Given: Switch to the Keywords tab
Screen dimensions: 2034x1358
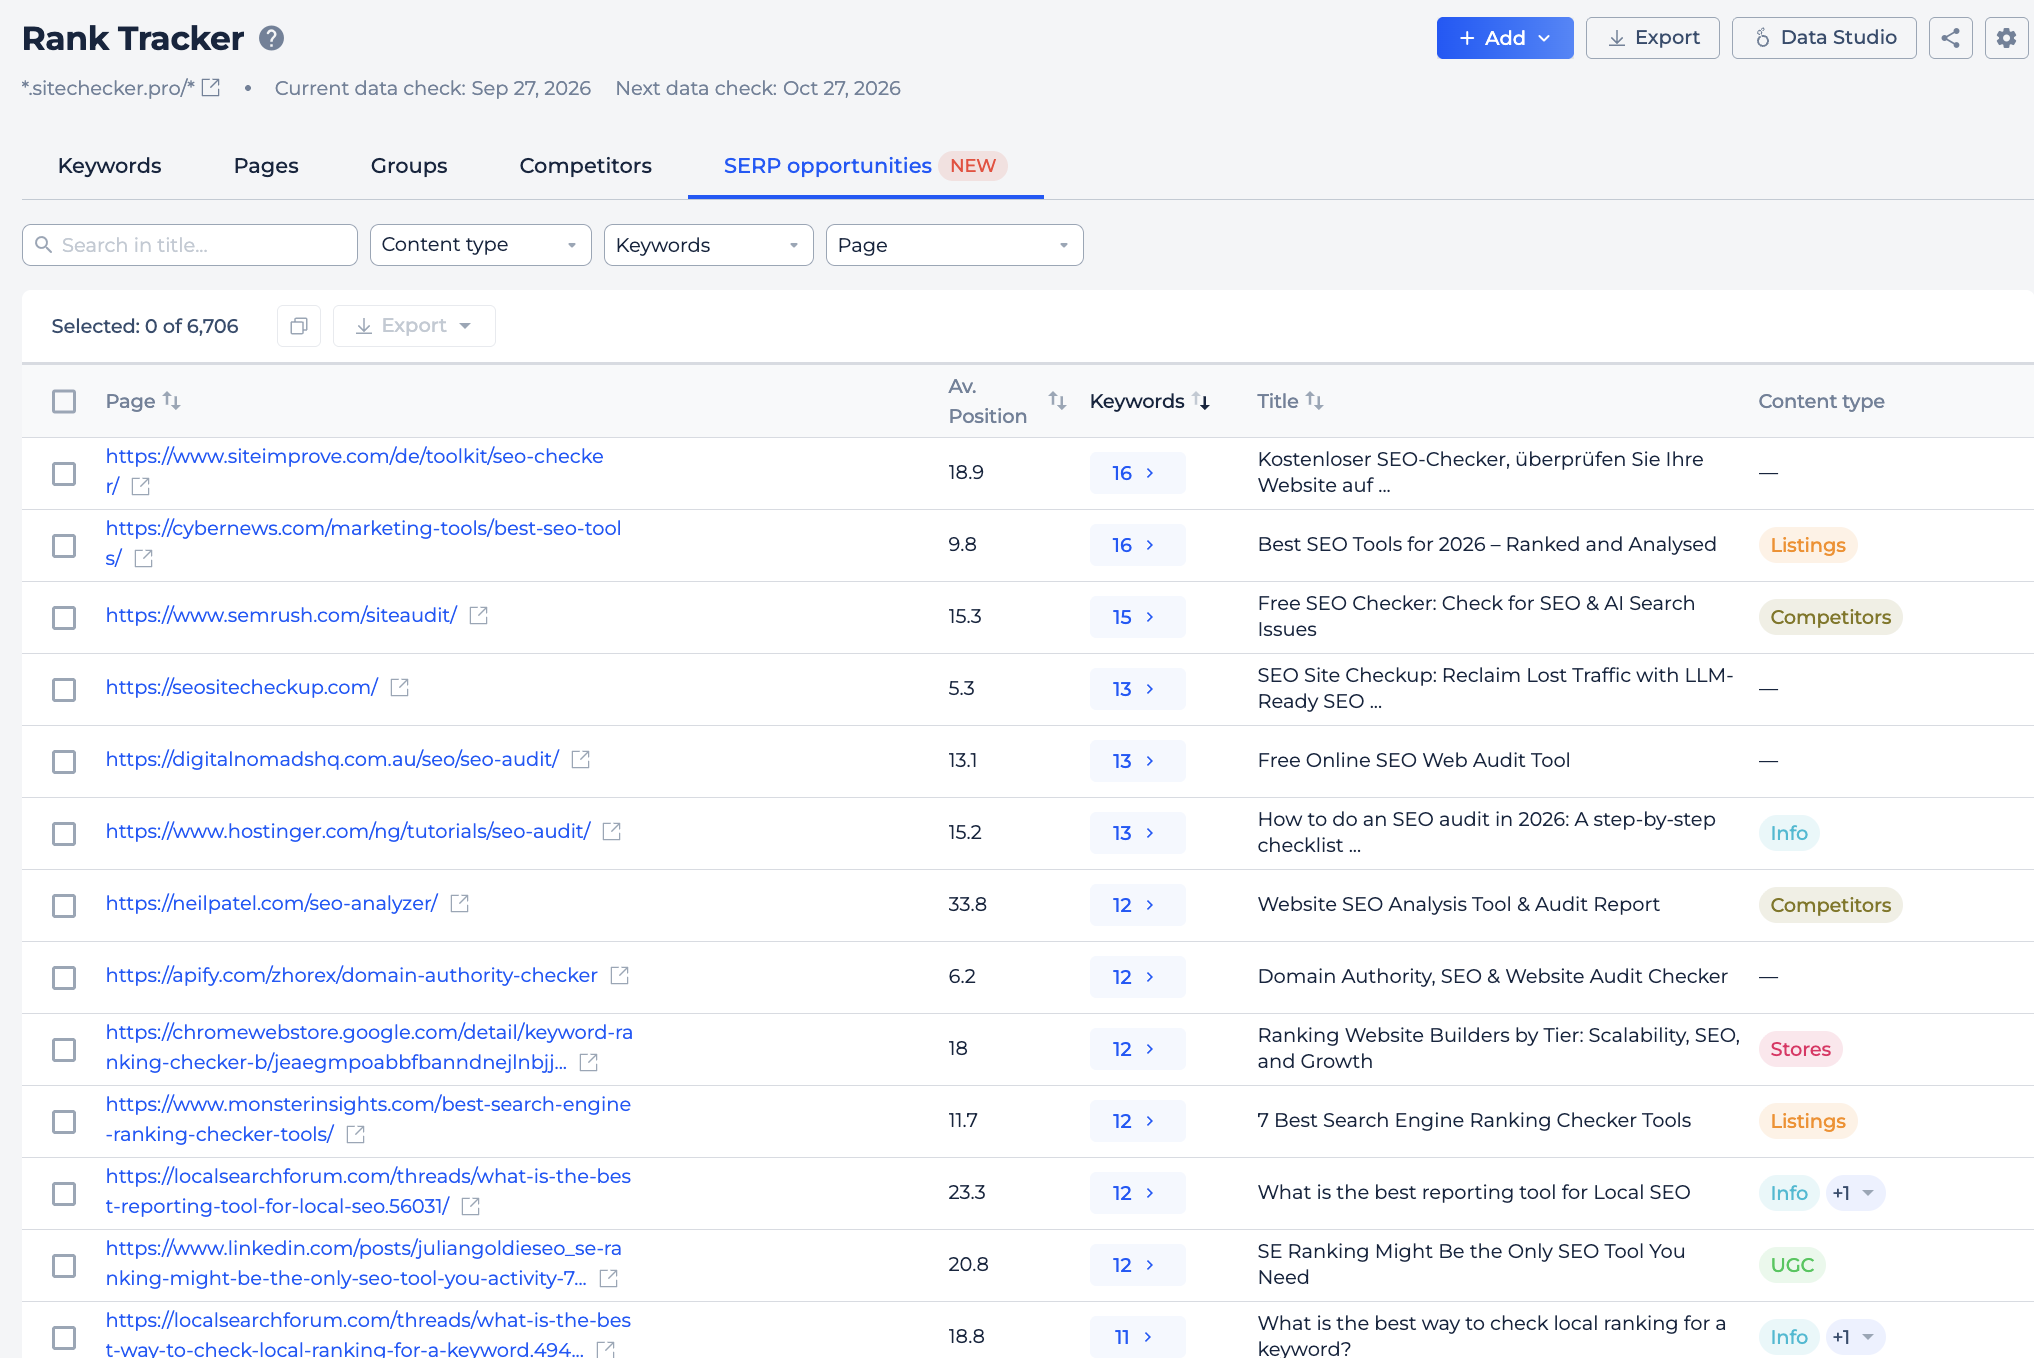Looking at the screenshot, I should [109, 166].
